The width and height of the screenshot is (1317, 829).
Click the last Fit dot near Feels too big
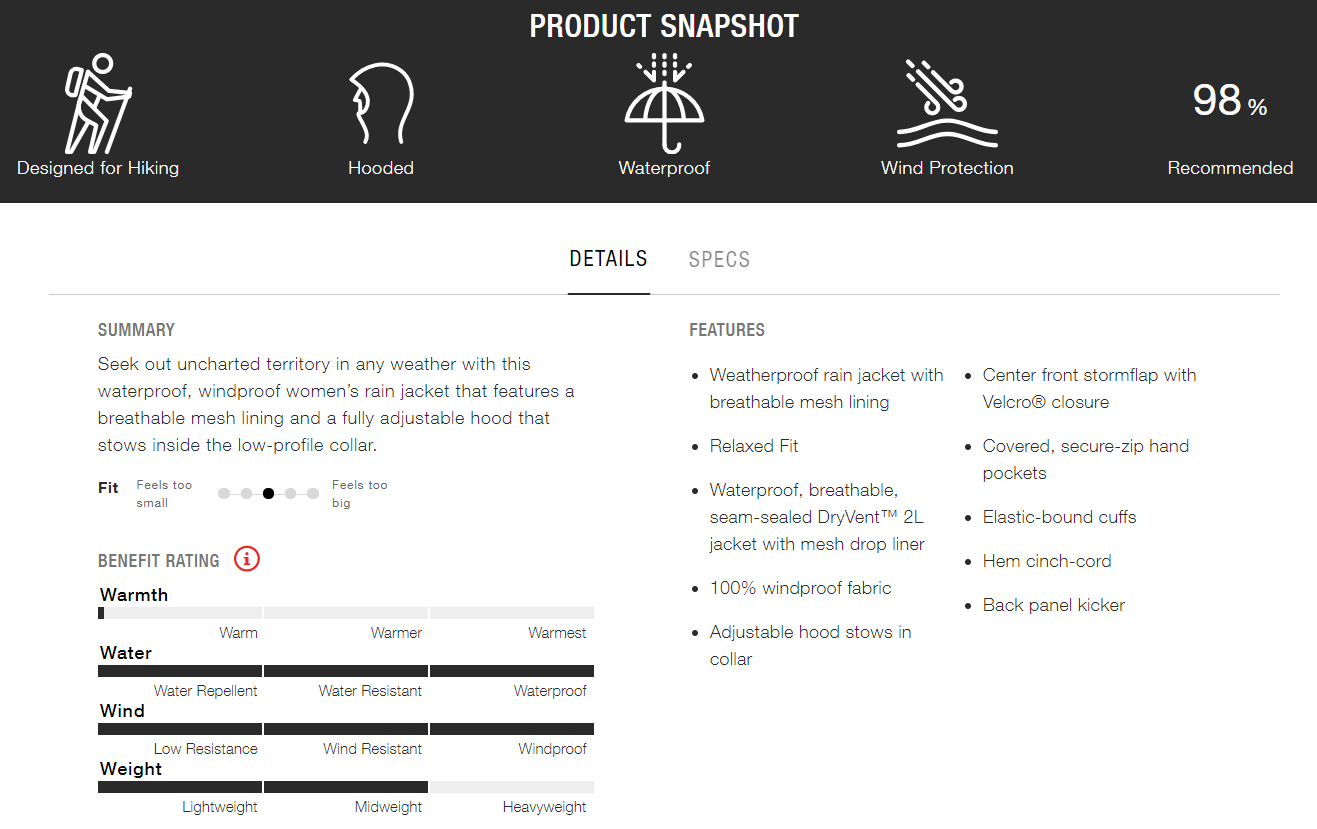coord(313,493)
